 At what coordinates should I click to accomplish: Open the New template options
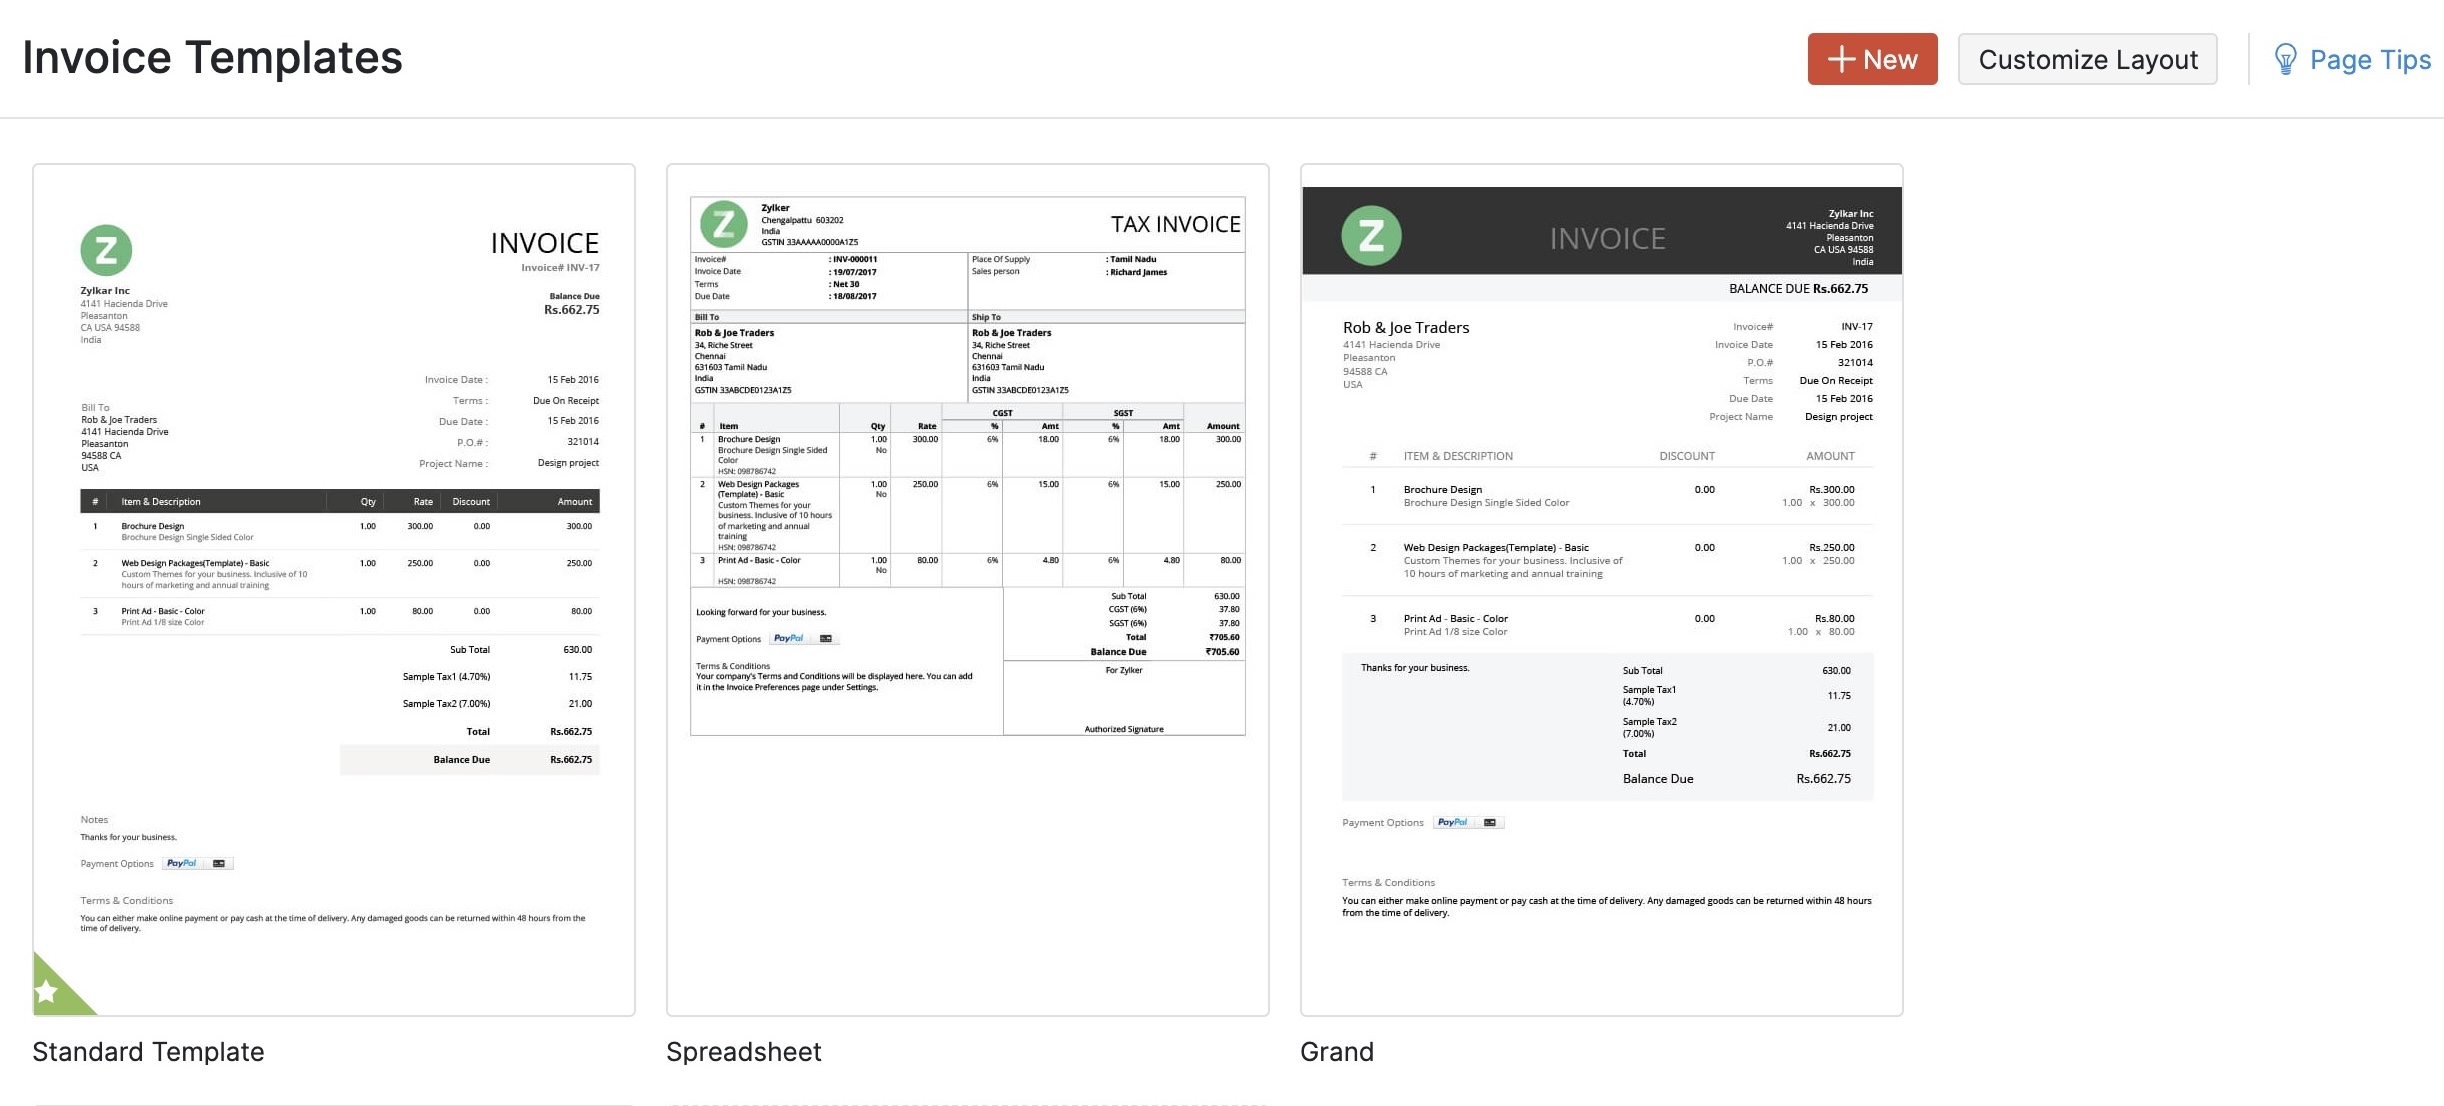[x=1871, y=59]
